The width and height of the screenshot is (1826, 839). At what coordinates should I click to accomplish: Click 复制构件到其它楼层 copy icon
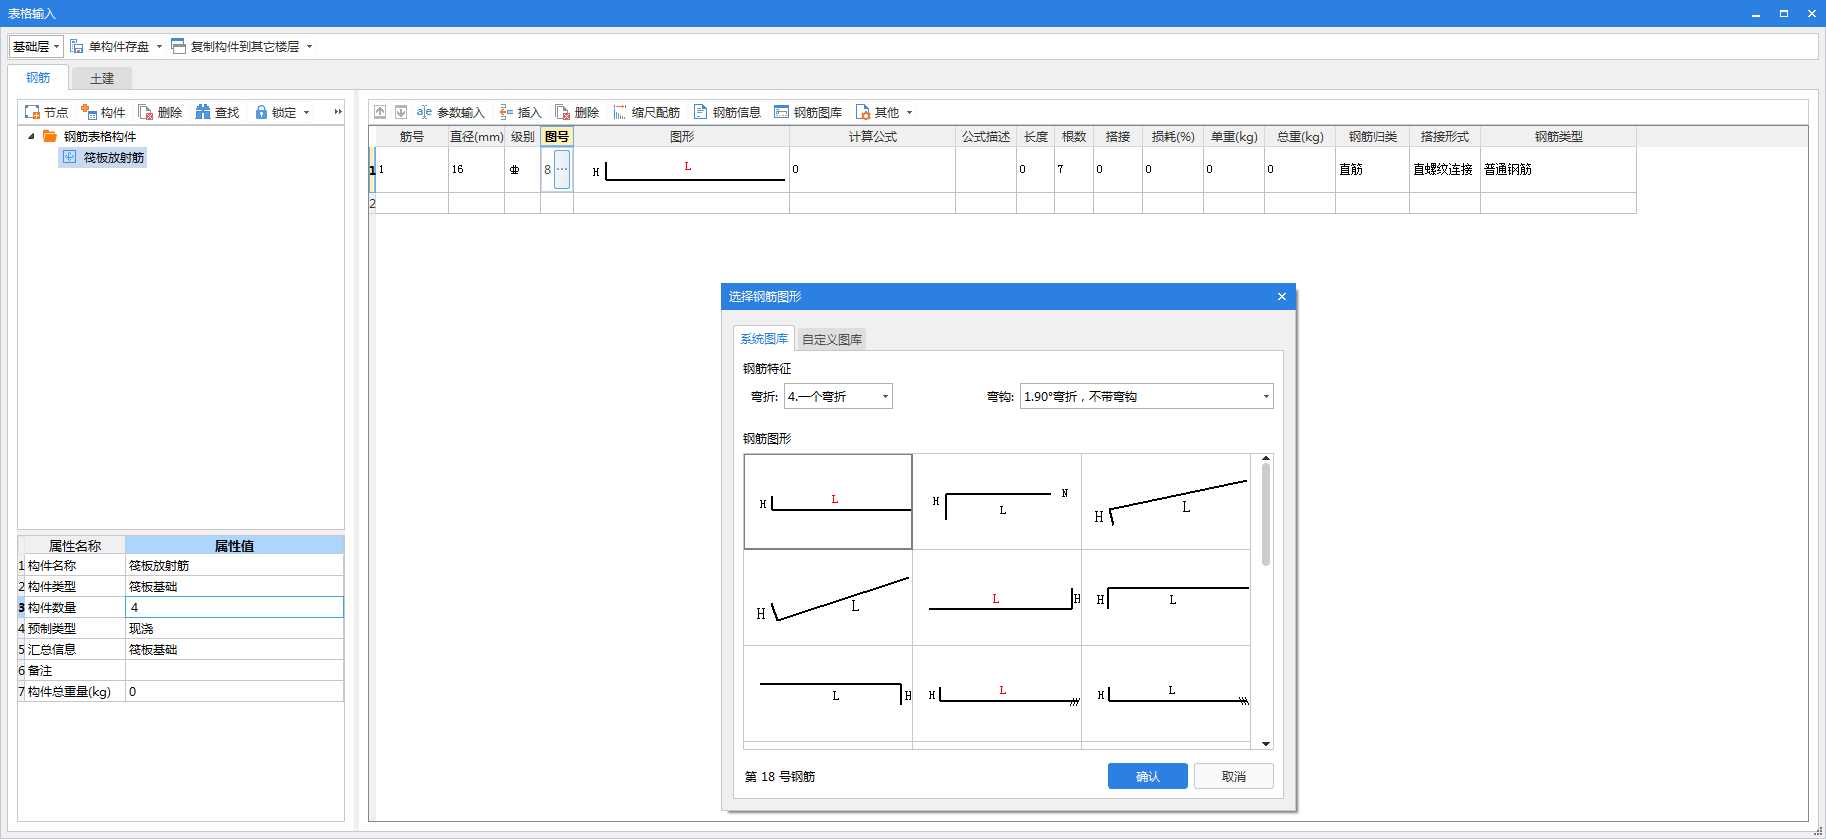tap(178, 46)
